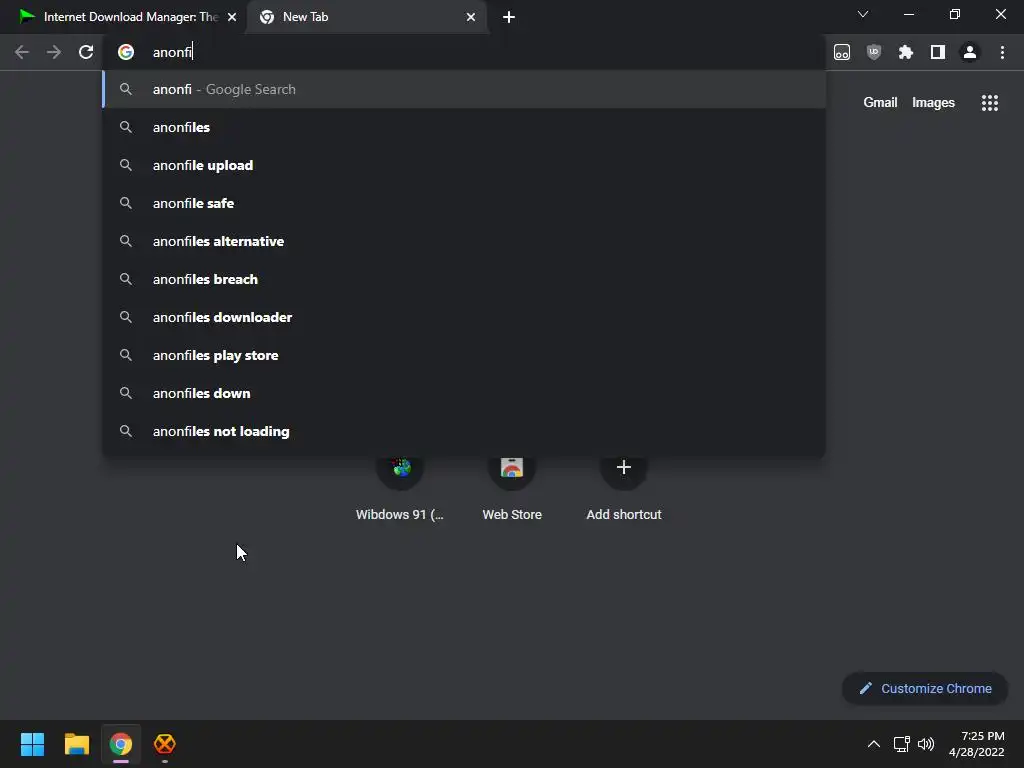Choose the 'anonfiles' suggestion

[464, 127]
